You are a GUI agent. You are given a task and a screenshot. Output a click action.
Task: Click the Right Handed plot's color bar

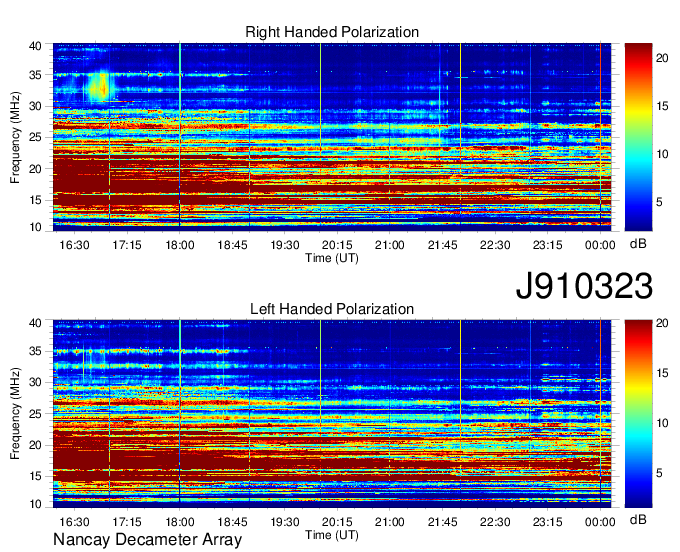[x=638, y=137]
